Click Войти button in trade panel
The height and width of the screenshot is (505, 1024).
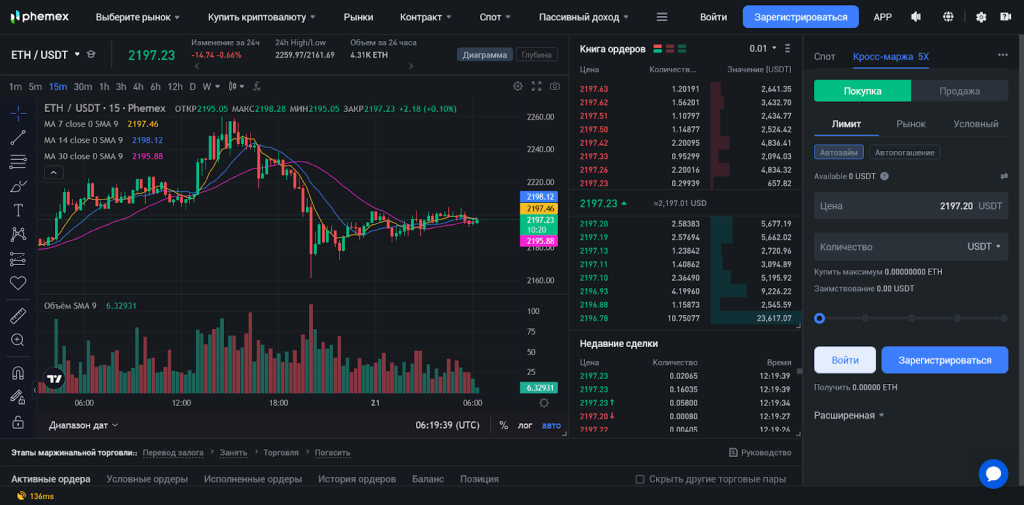pos(844,360)
